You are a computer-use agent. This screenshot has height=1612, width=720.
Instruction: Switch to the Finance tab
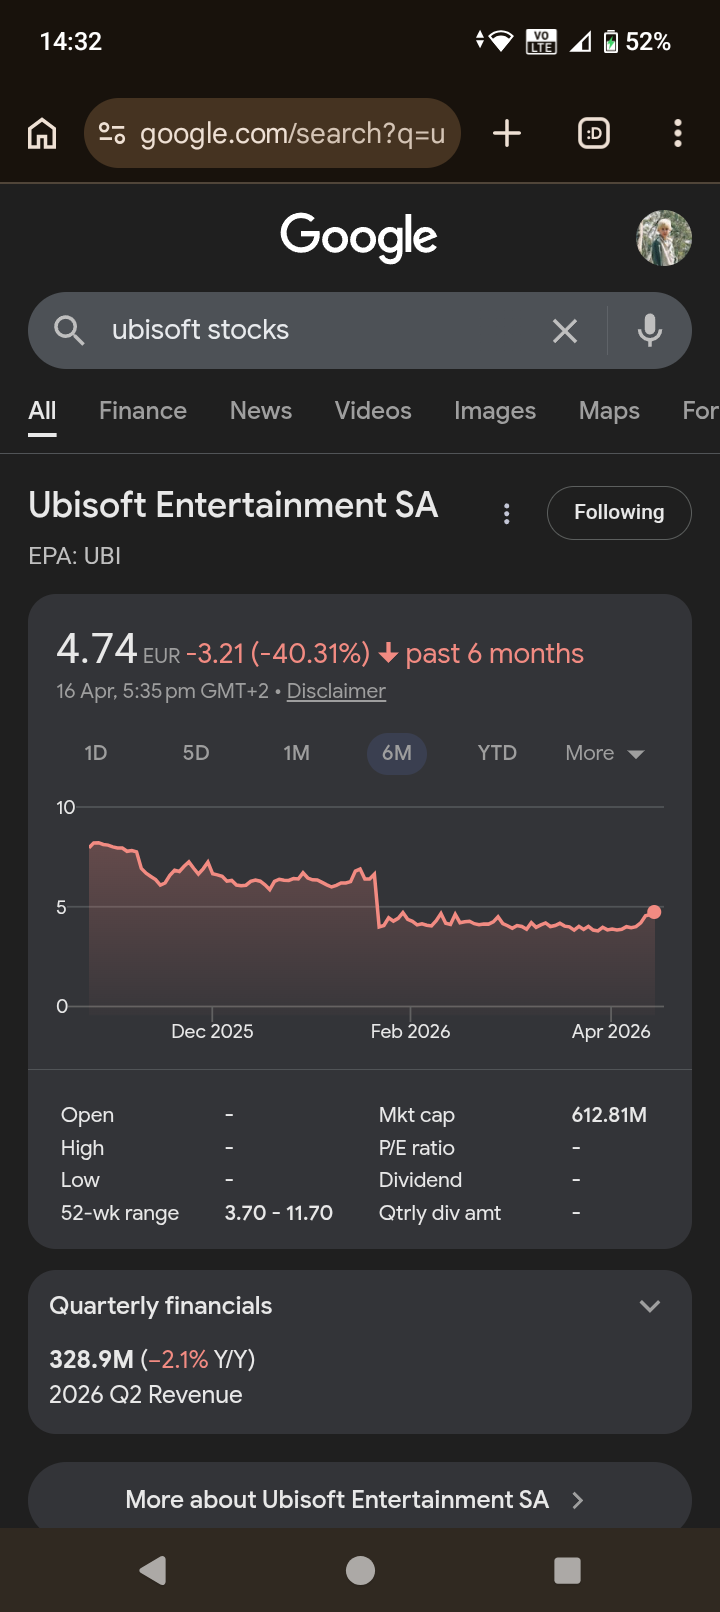coord(143,411)
